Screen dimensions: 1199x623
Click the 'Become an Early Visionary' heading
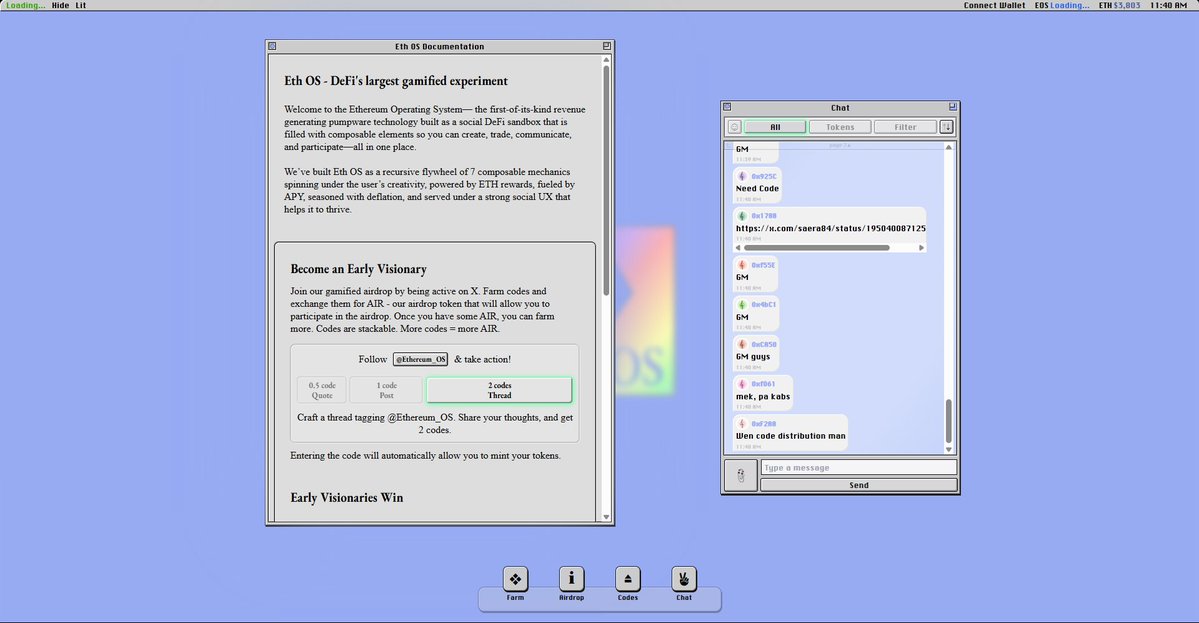click(359, 269)
